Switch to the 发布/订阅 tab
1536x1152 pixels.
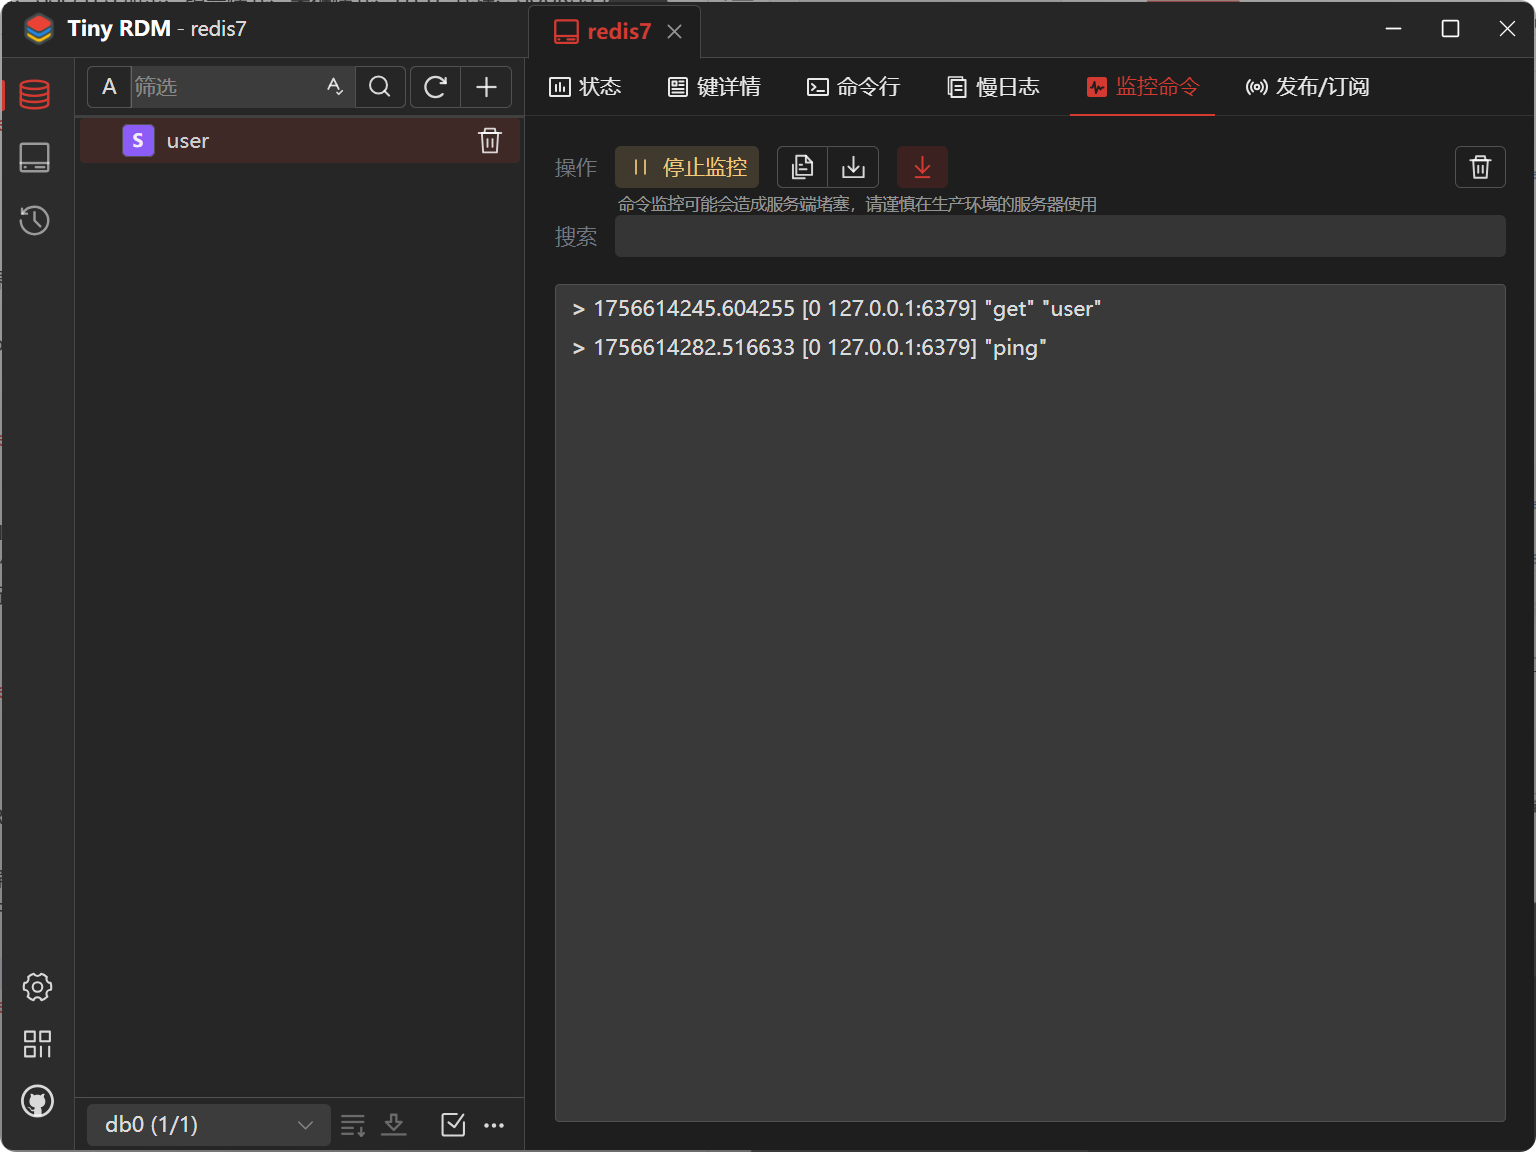coord(1307,87)
